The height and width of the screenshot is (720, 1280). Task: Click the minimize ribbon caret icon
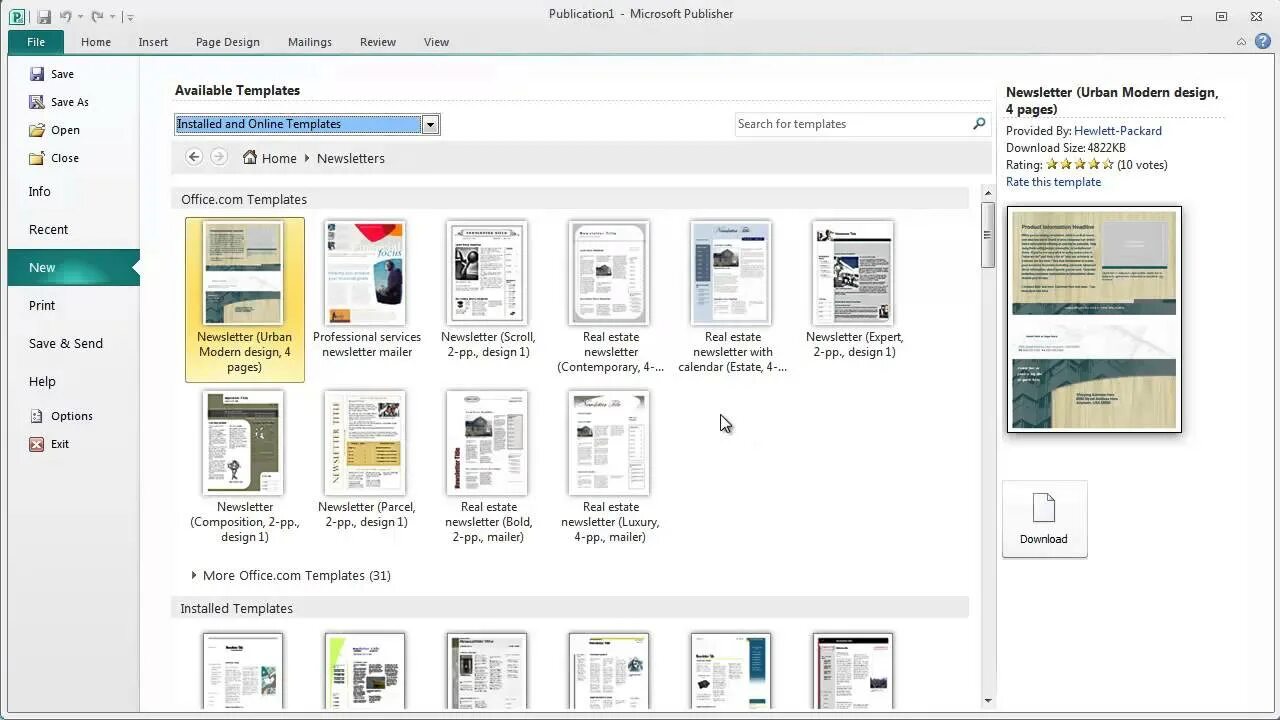pyautogui.click(x=1242, y=42)
